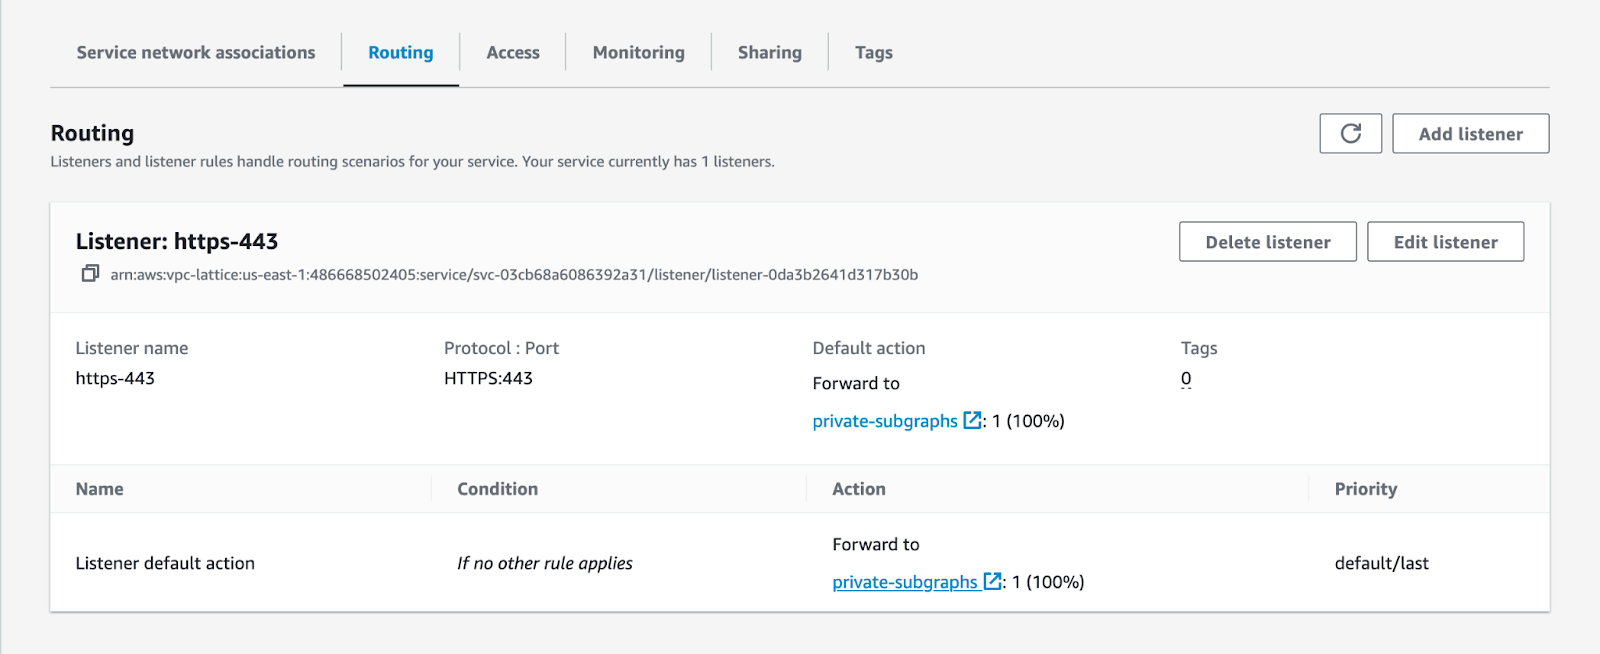This screenshot has height=654, width=1600.
Task: Click the Condition column header
Action: [498, 489]
